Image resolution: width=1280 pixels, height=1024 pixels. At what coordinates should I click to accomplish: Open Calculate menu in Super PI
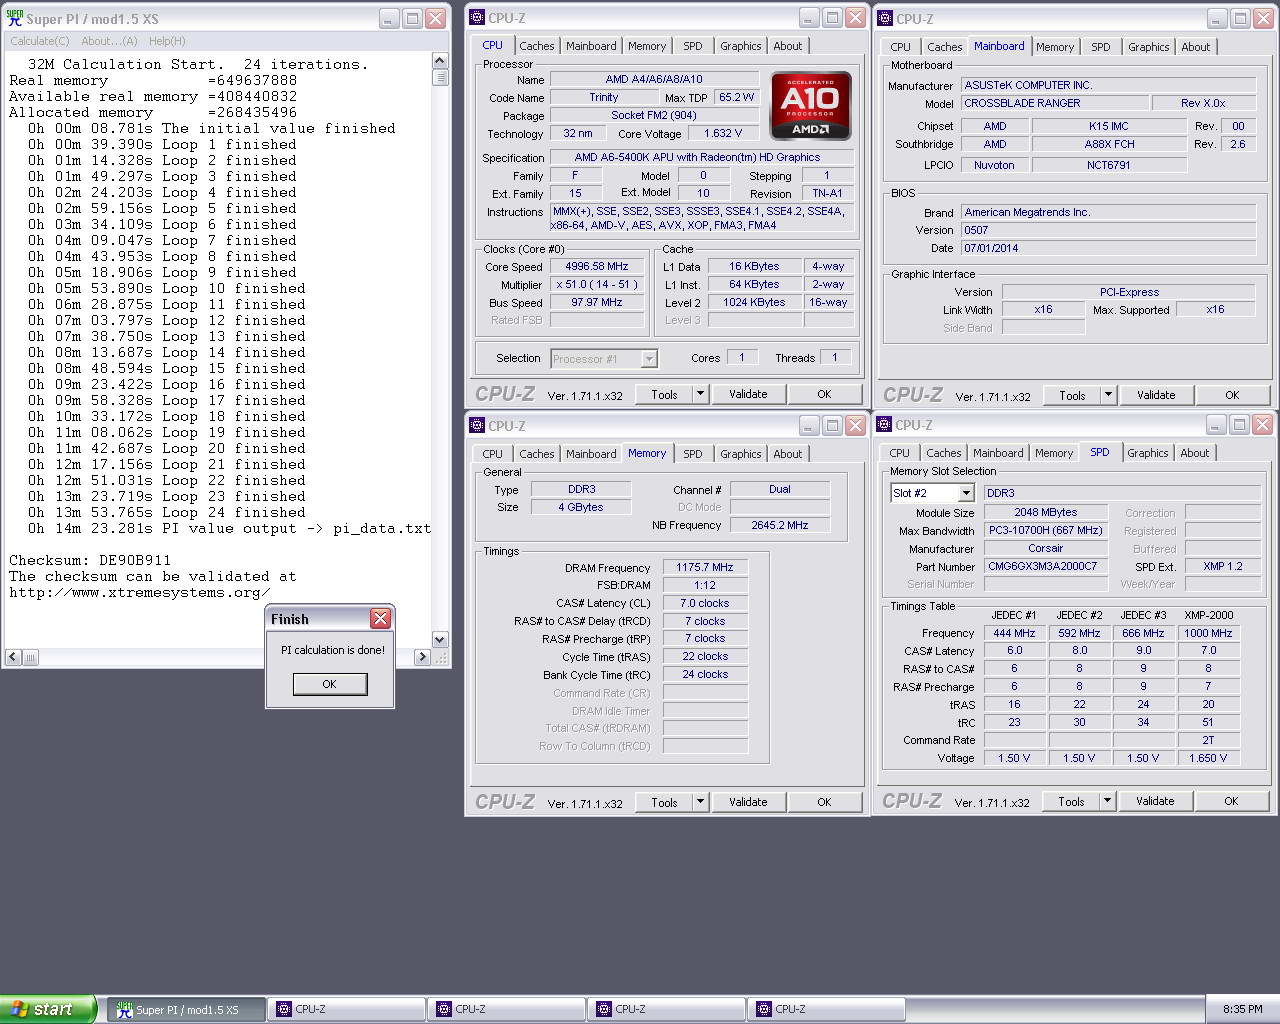[x=39, y=41]
